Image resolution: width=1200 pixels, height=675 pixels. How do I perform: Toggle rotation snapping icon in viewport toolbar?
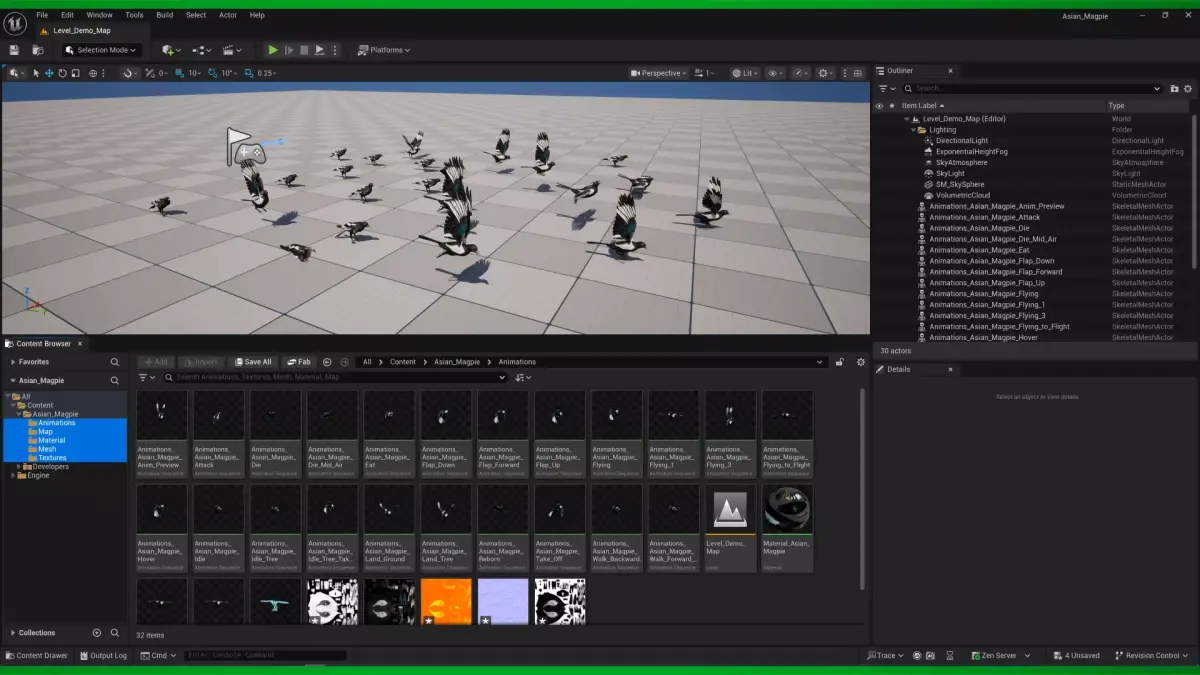click(x=212, y=73)
